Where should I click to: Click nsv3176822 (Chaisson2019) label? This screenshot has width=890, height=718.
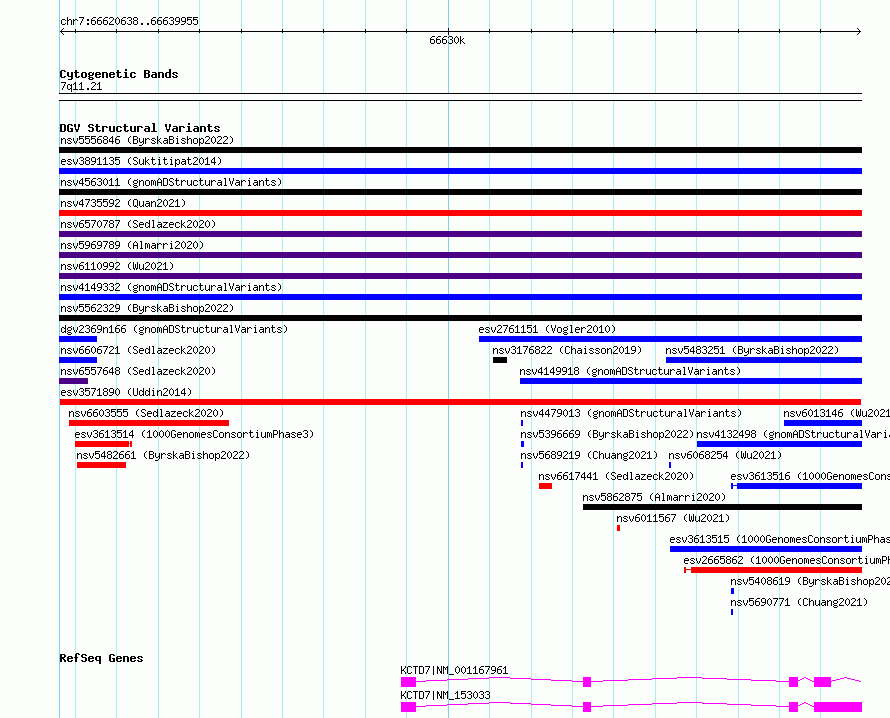pos(567,350)
